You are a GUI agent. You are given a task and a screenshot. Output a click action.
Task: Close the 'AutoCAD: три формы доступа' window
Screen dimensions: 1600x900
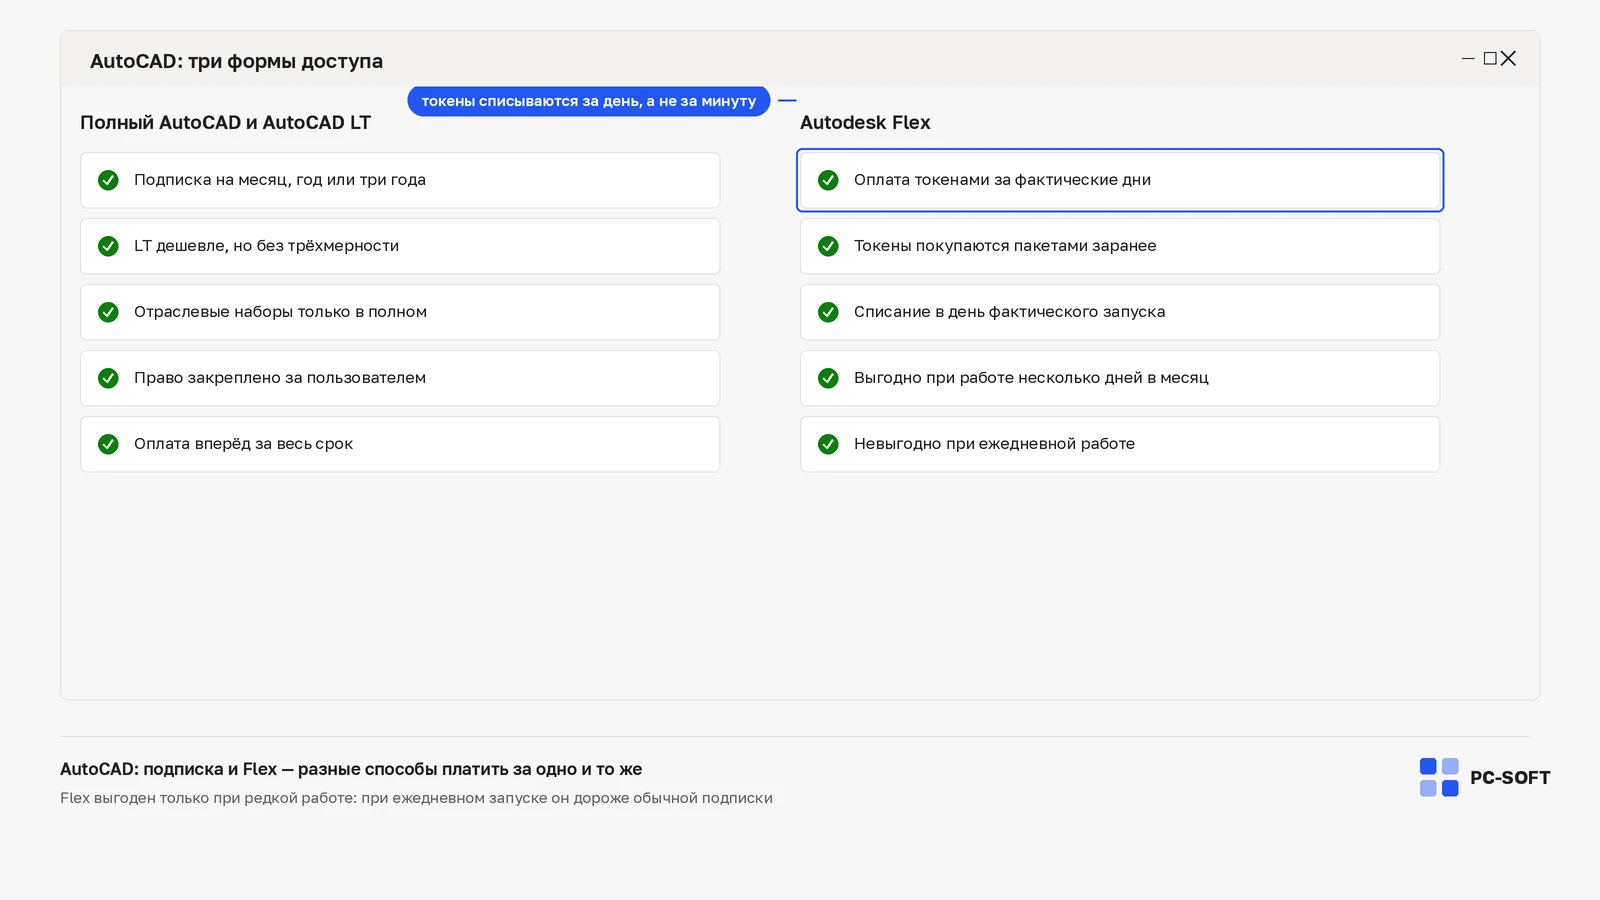(x=1509, y=59)
